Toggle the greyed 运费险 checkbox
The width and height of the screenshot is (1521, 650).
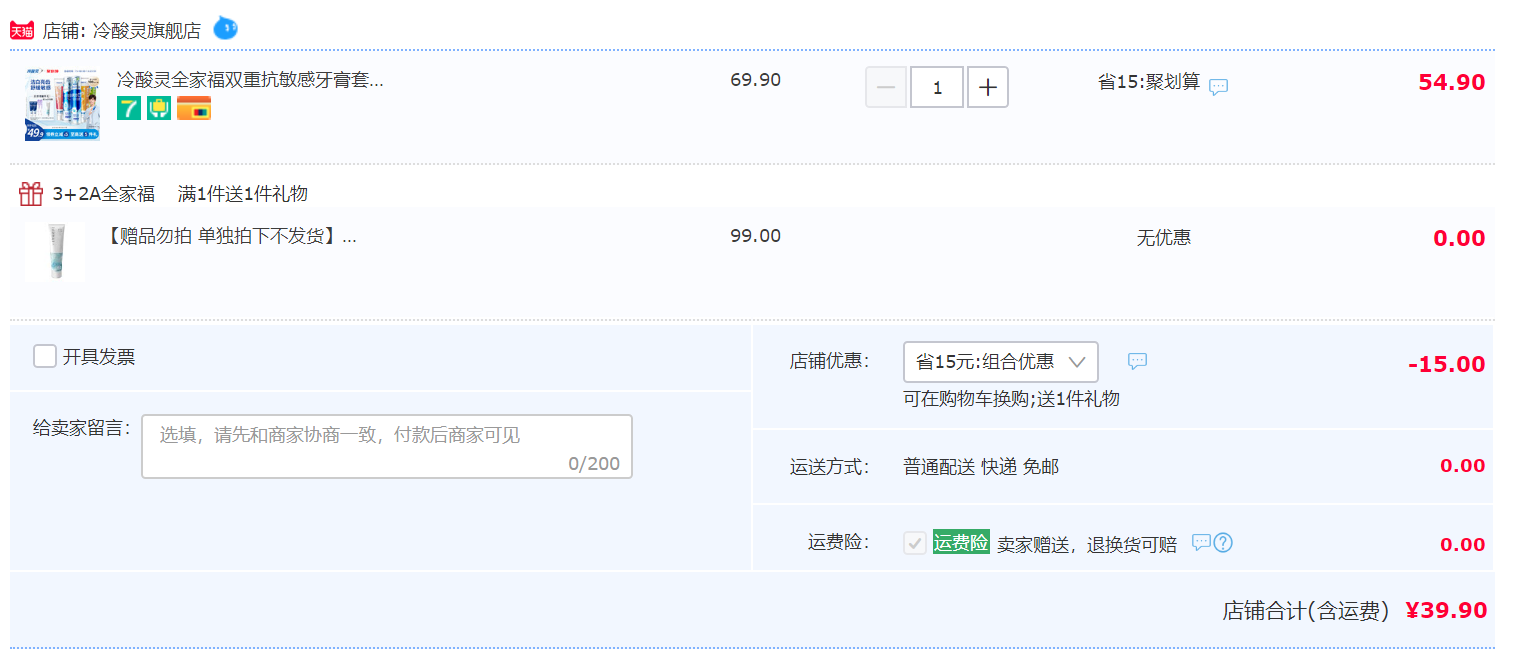coord(914,543)
